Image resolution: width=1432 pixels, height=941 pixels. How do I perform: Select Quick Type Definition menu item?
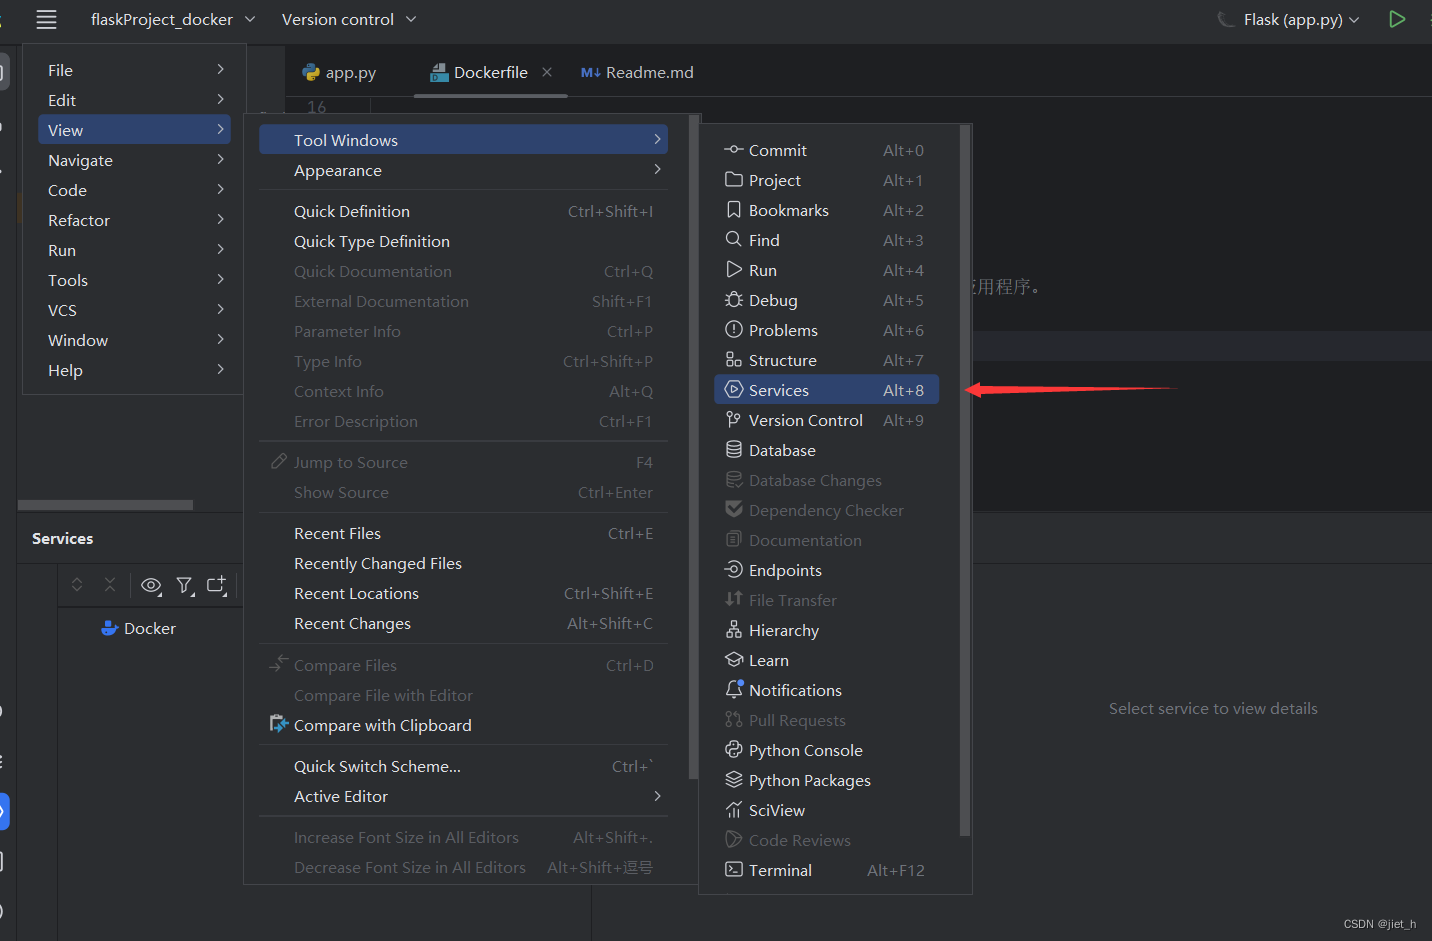tap(463, 241)
